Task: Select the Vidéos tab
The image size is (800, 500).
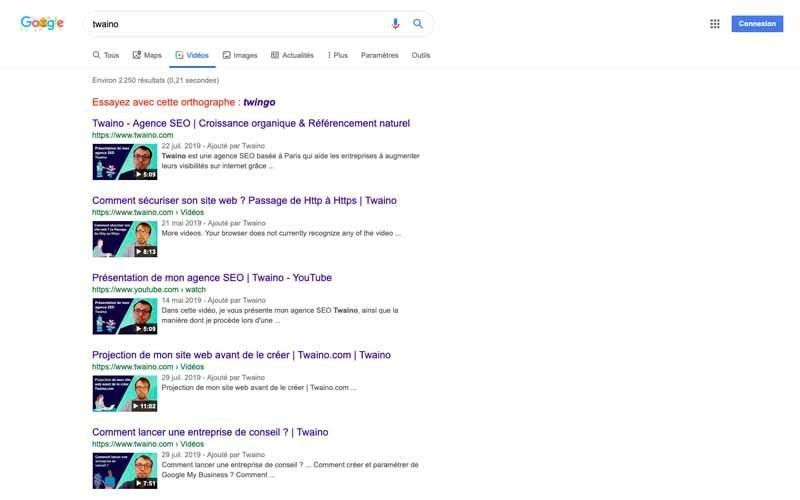Action: pos(192,55)
